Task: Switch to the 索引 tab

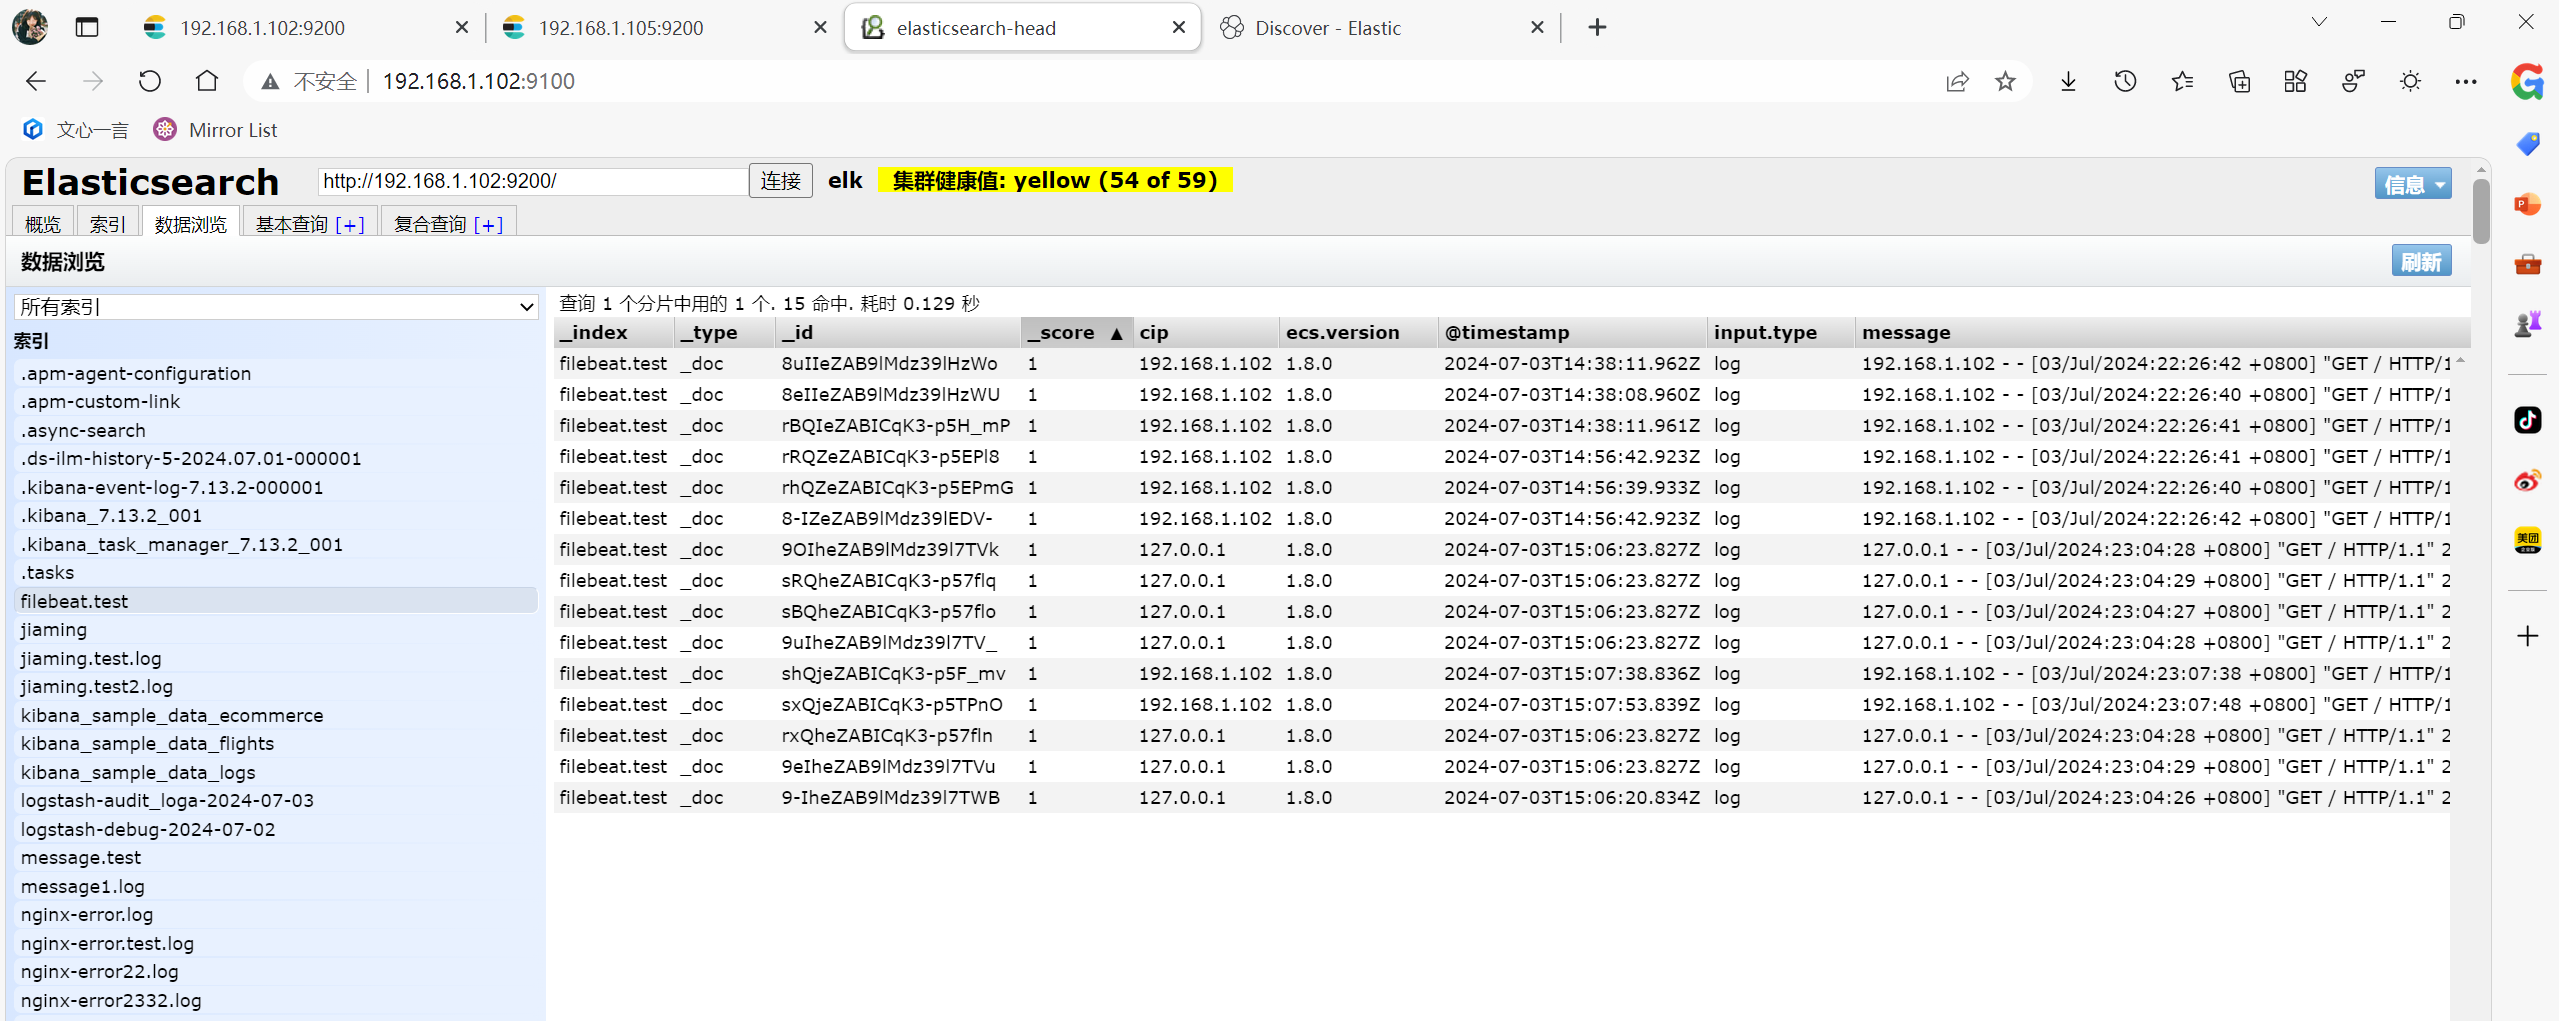Action: 107,224
